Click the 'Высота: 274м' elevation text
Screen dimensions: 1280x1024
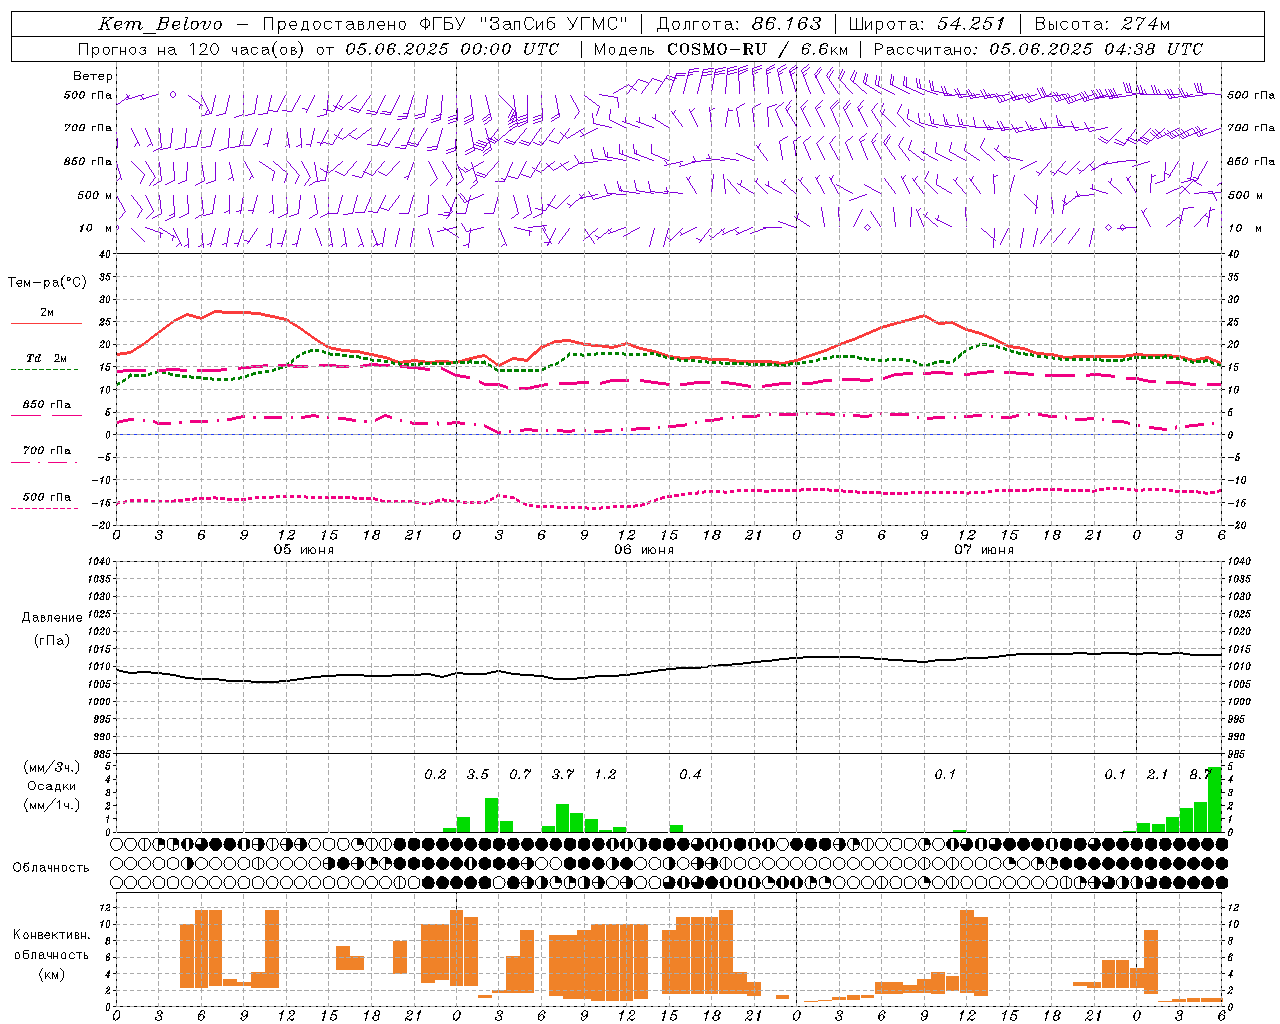click(x=1101, y=24)
